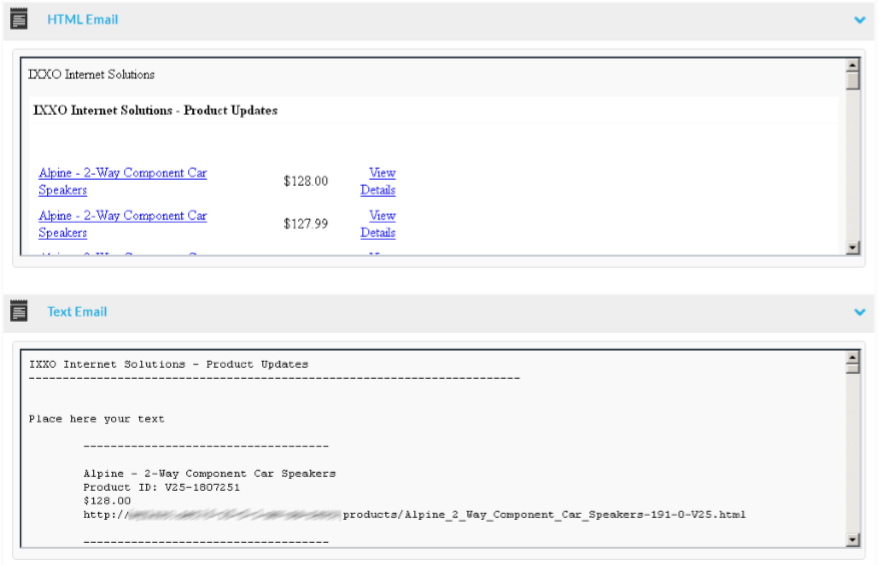The width and height of the screenshot is (881, 565).
Task: Open the Alpine speakers link priced $128.00
Action: pyautogui.click(x=122, y=181)
